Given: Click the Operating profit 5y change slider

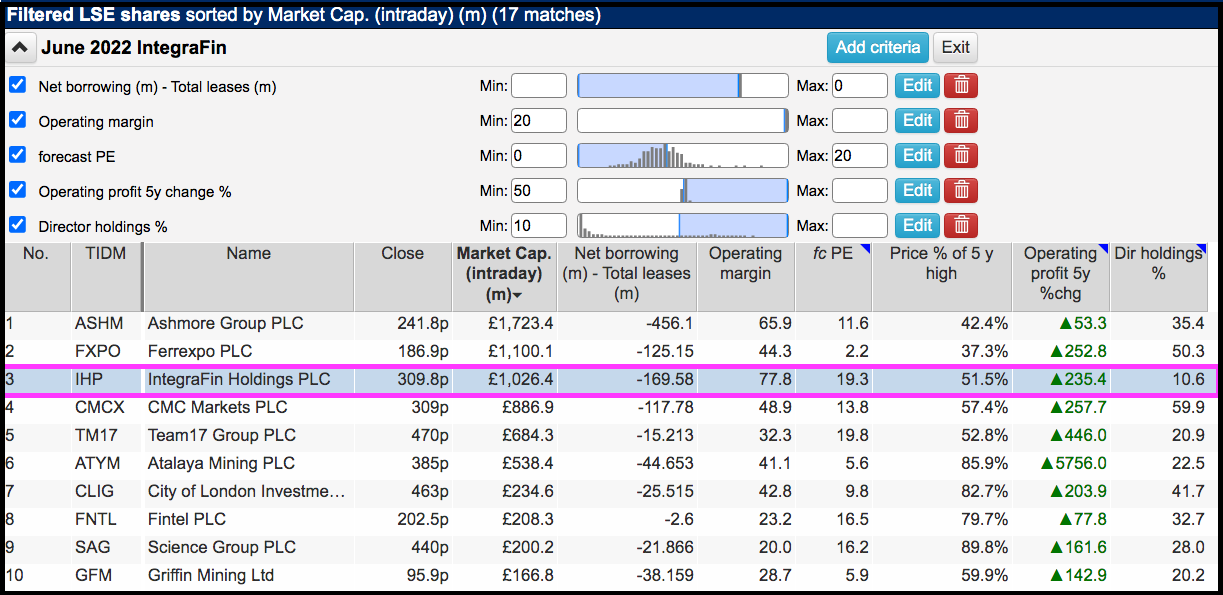Looking at the screenshot, I should [683, 191].
